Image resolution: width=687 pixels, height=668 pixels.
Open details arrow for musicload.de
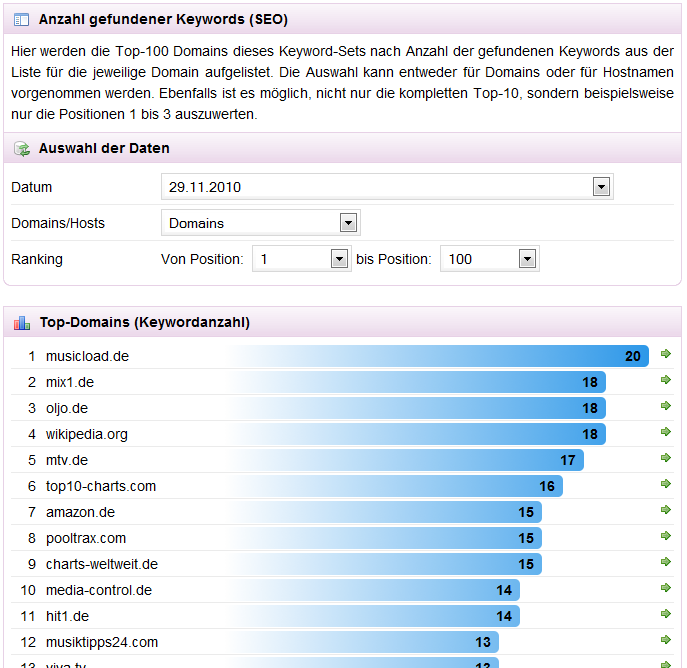666,354
